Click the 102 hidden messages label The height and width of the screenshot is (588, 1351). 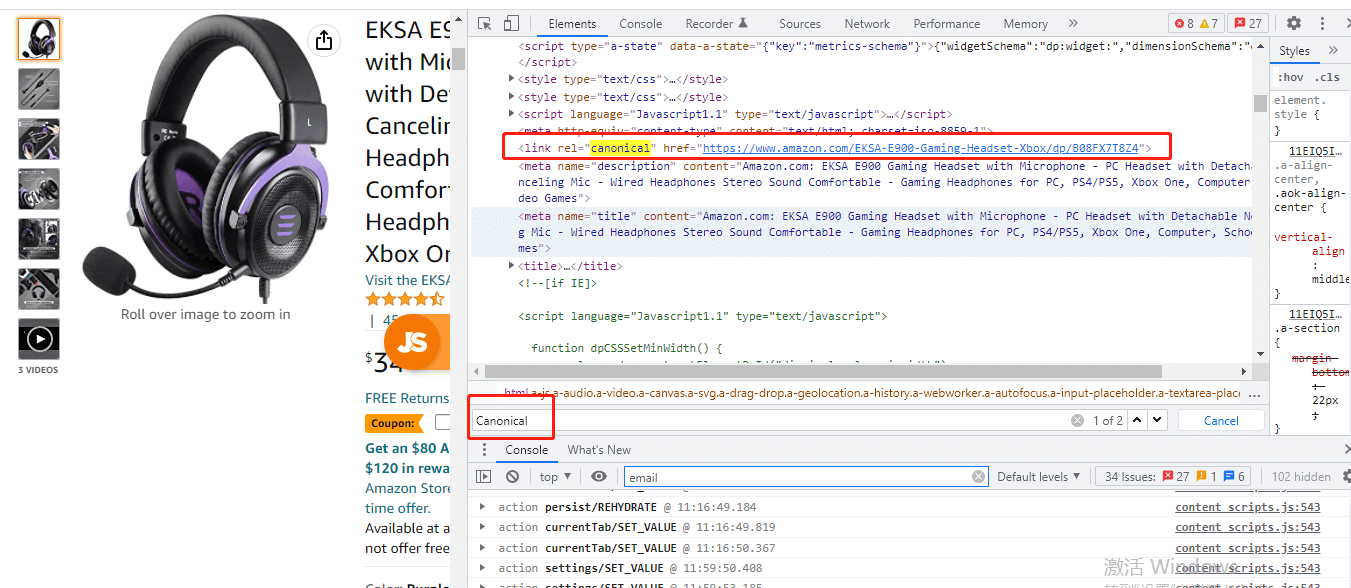pyautogui.click(x=1301, y=477)
